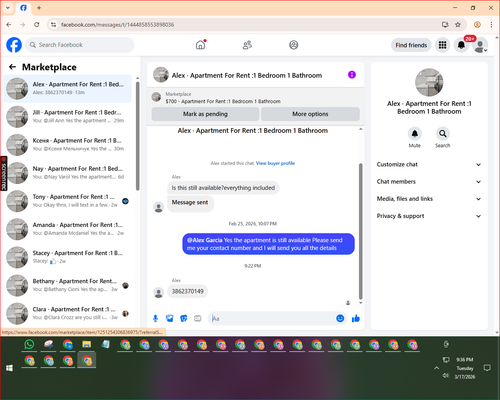Open Chrome tab search dropdown arrow
The width and height of the screenshot is (500, 400).
8,8
